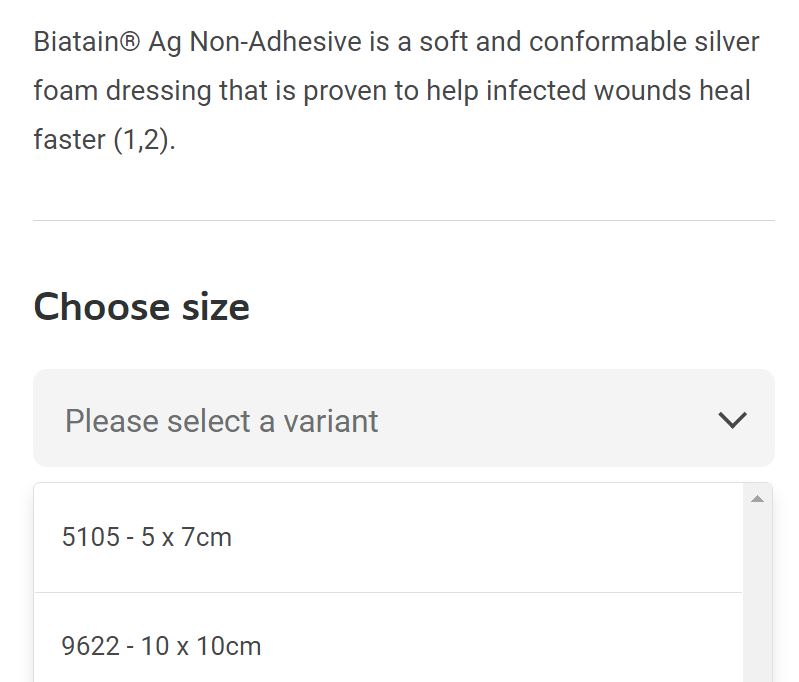Click the options list scrollbar track
The height and width of the screenshot is (682, 799).
click(x=757, y=600)
